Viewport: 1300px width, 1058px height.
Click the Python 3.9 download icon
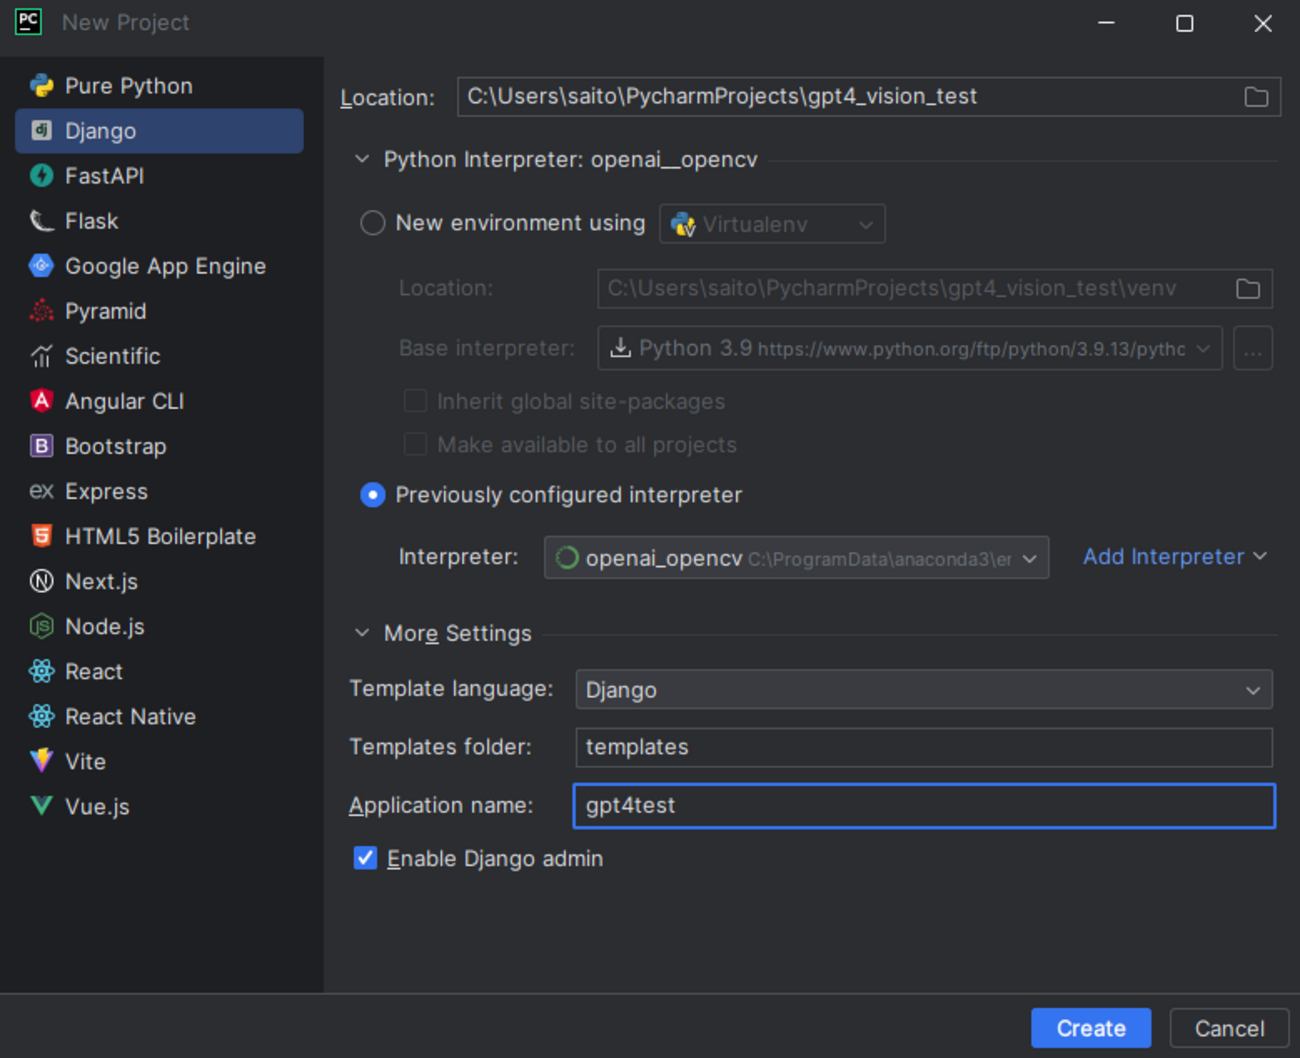click(621, 348)
